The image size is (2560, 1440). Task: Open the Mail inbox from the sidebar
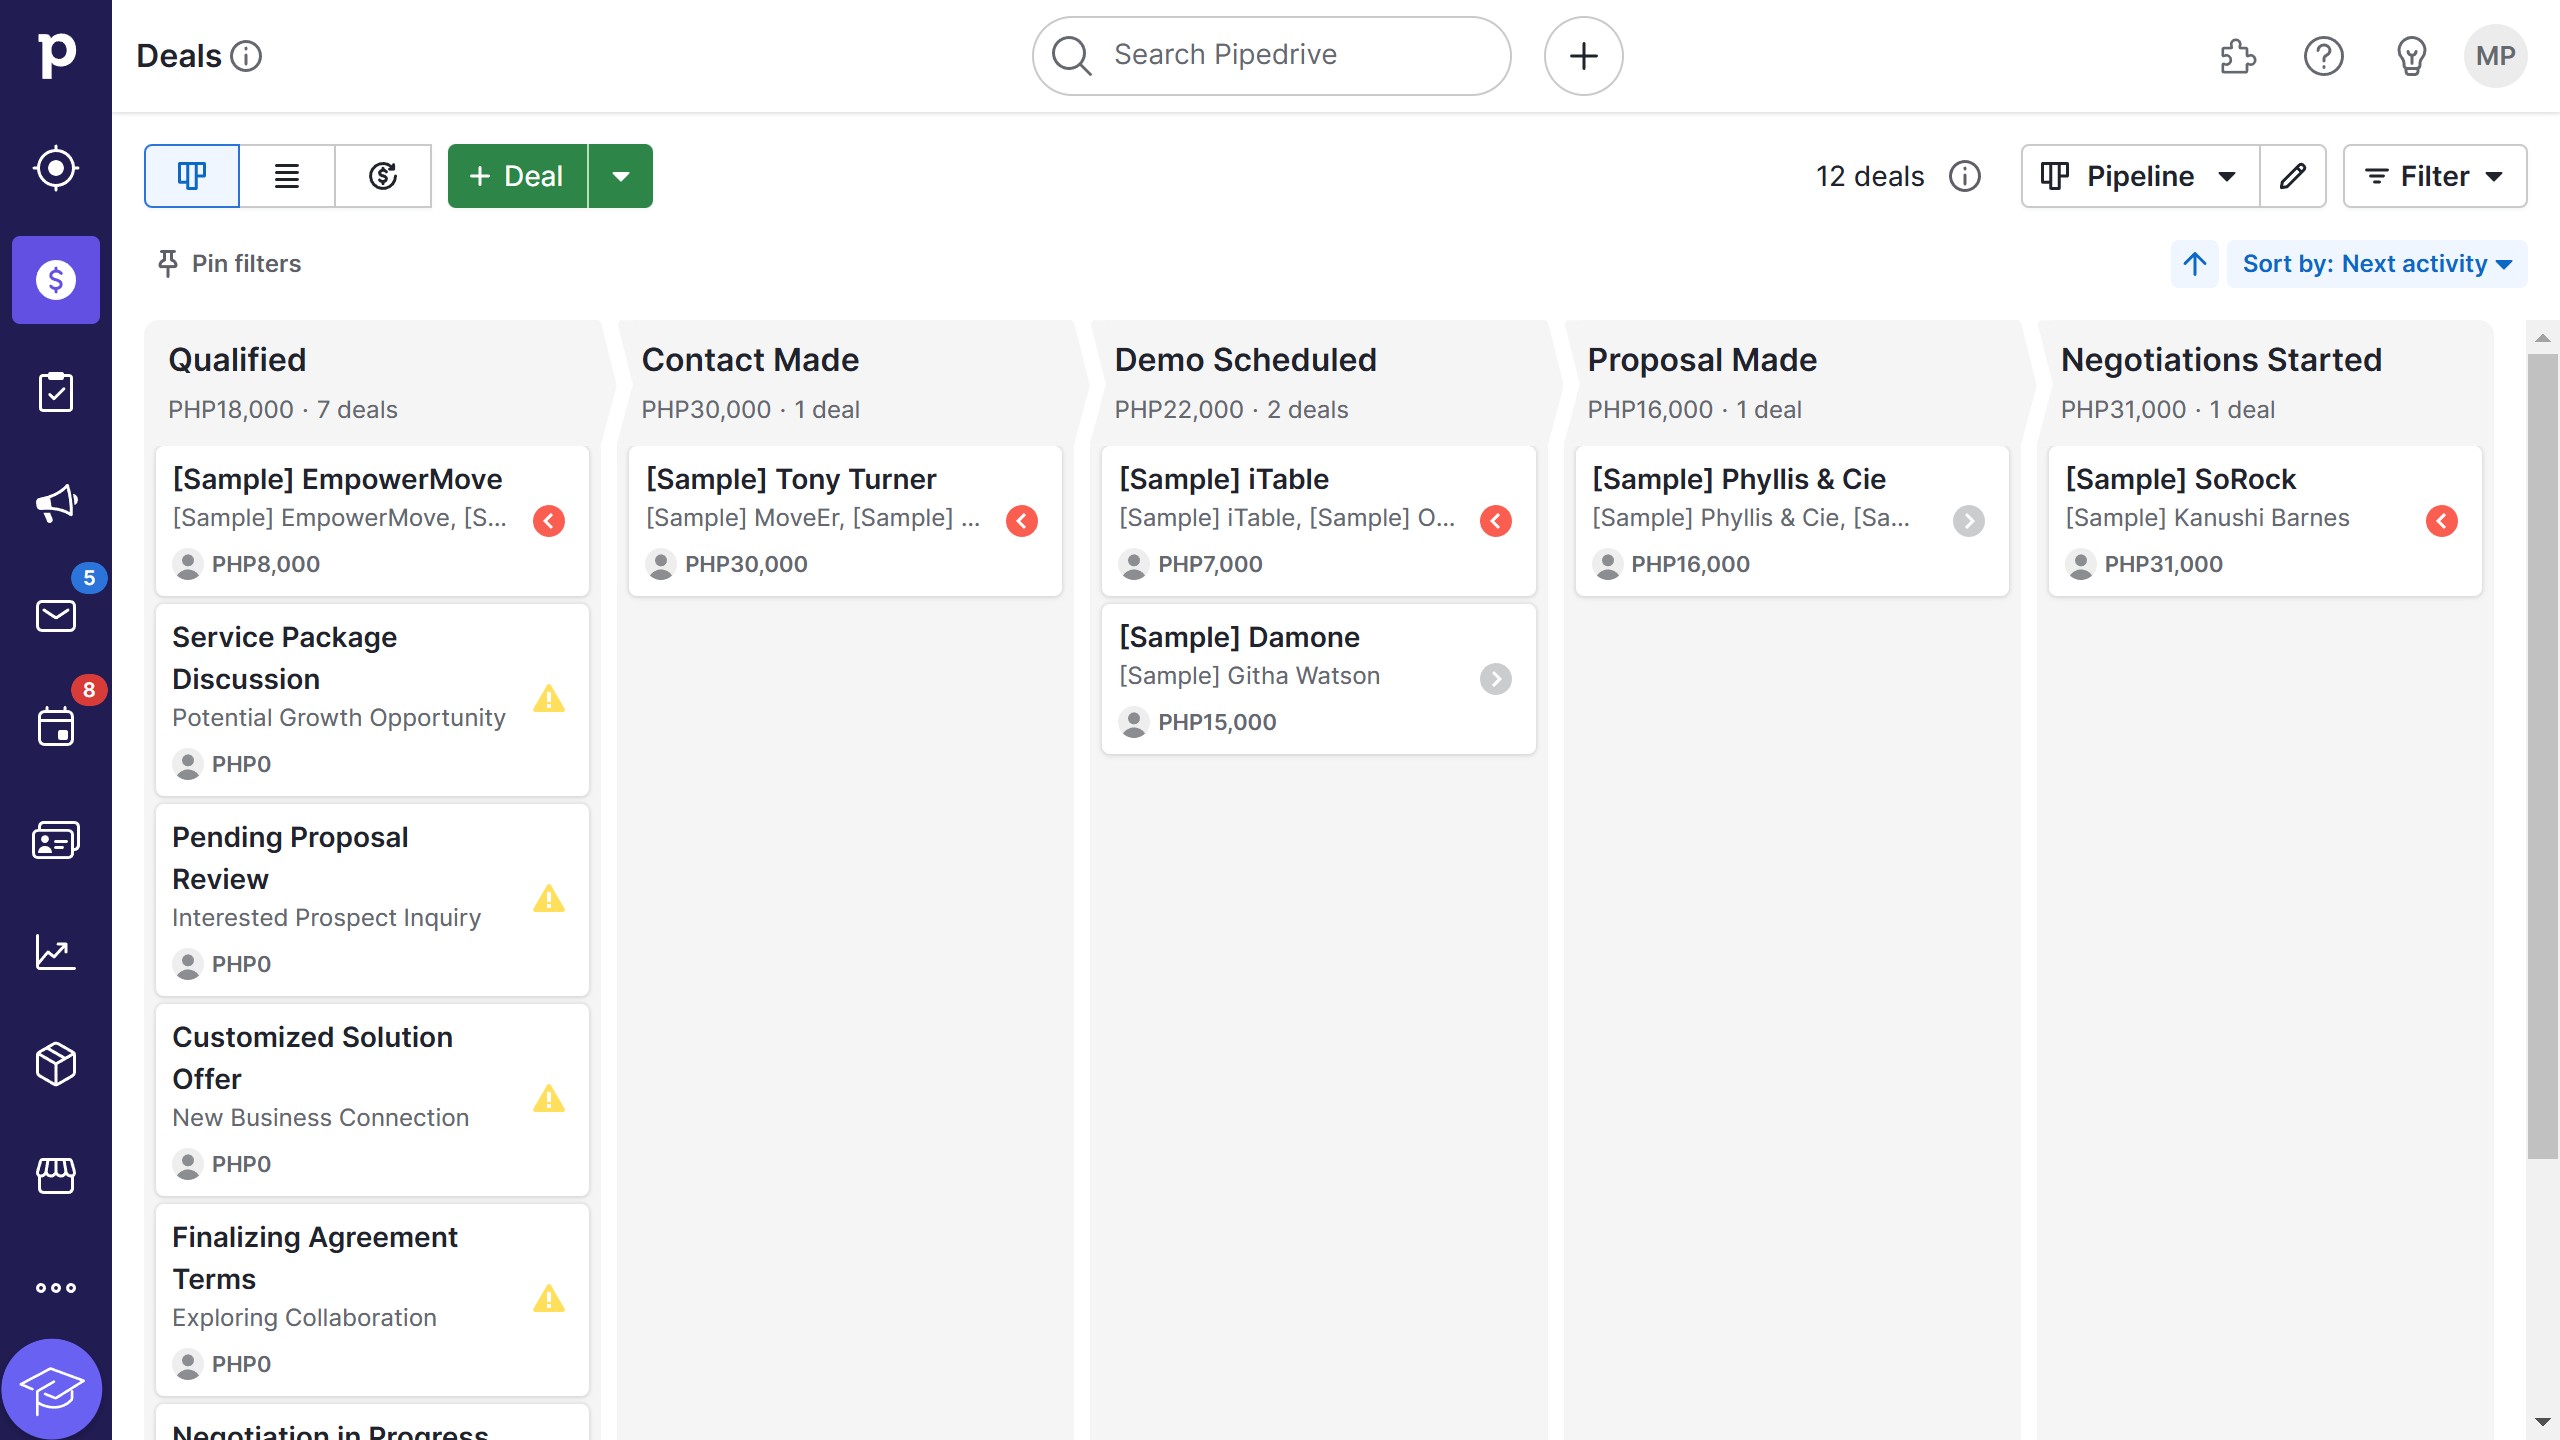55,615
